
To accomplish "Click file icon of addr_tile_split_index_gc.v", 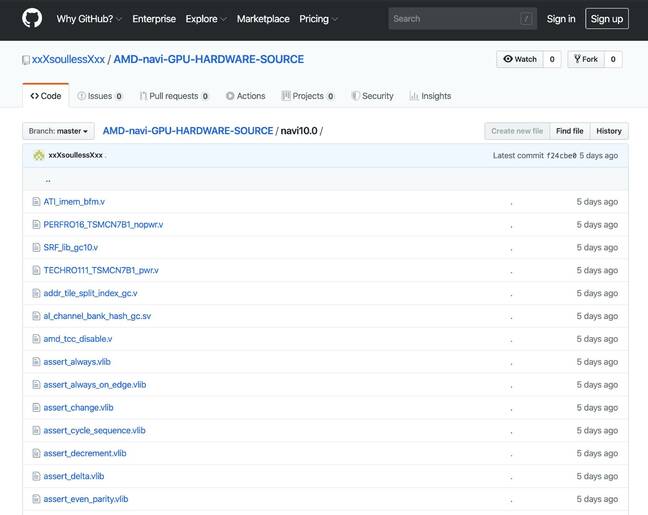I will pyautogui.click(x=36, y=293).
